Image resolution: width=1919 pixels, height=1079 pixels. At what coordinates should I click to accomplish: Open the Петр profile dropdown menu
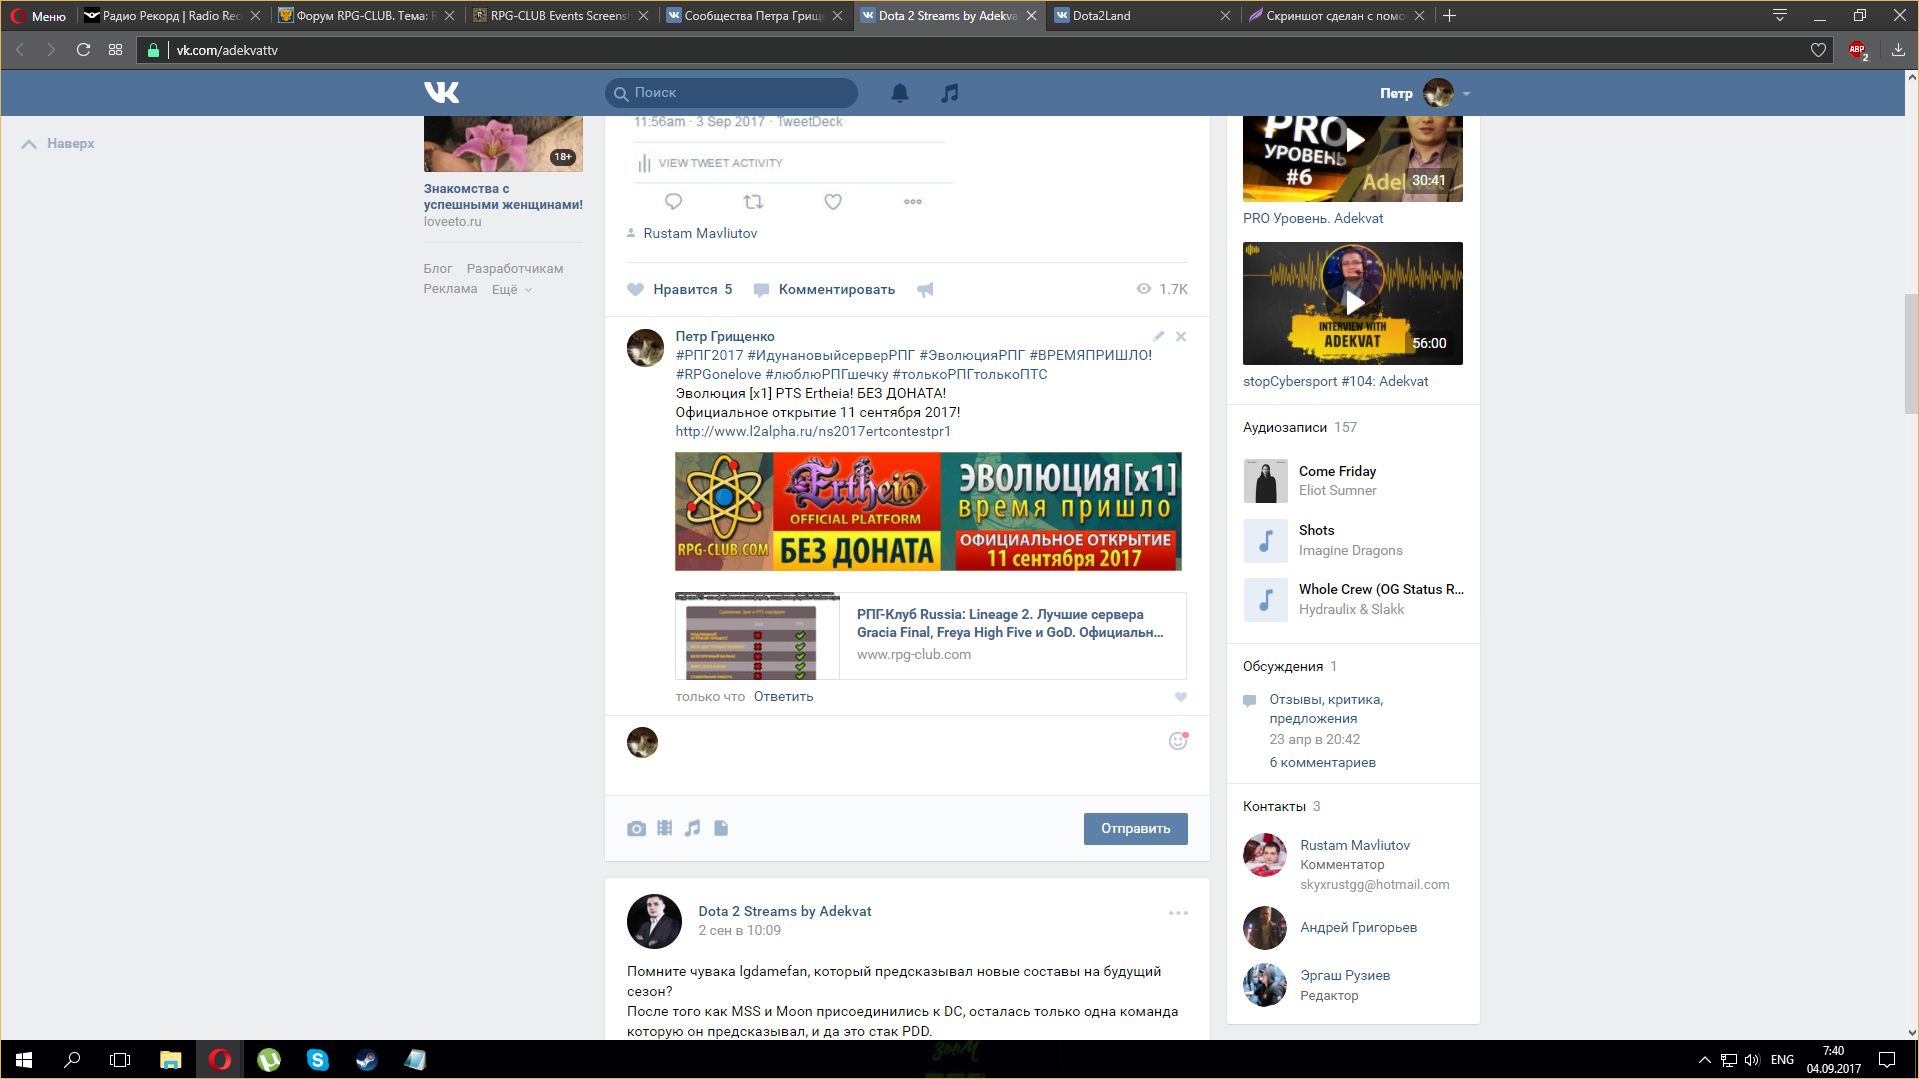pos(1425,93)
